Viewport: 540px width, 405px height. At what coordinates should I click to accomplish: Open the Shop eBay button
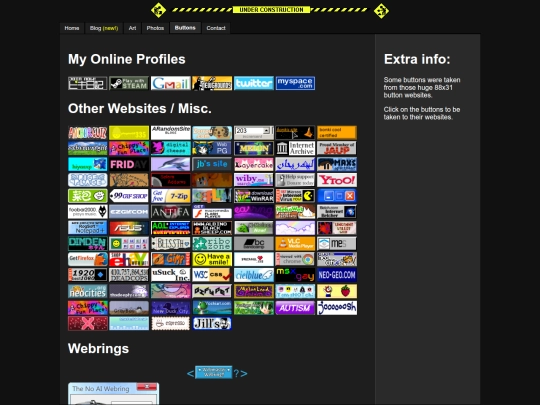pos(129,259)
